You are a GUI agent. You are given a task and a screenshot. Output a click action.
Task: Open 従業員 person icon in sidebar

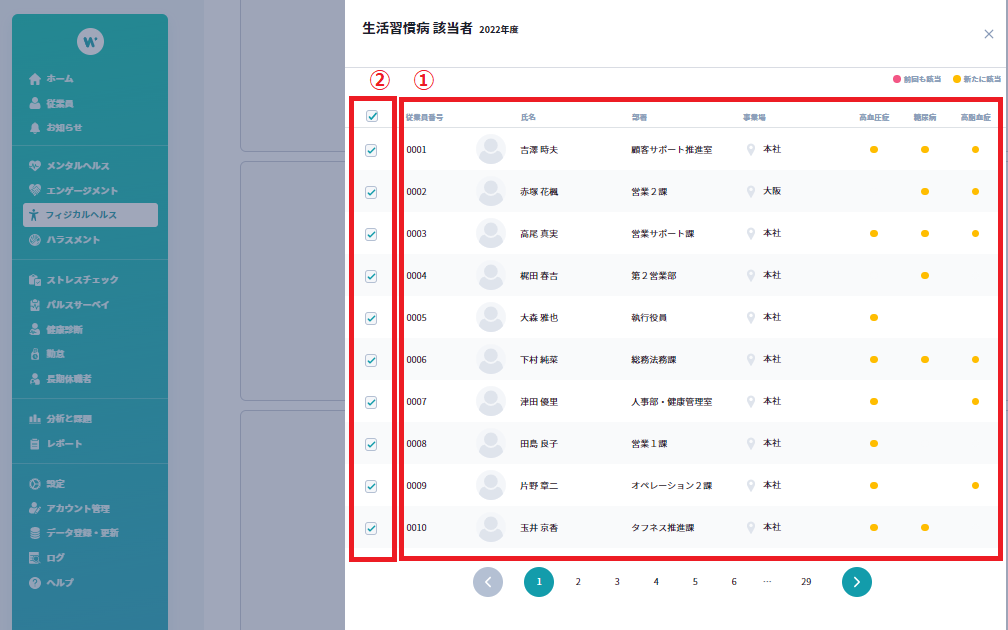click(x=35, y=104)
